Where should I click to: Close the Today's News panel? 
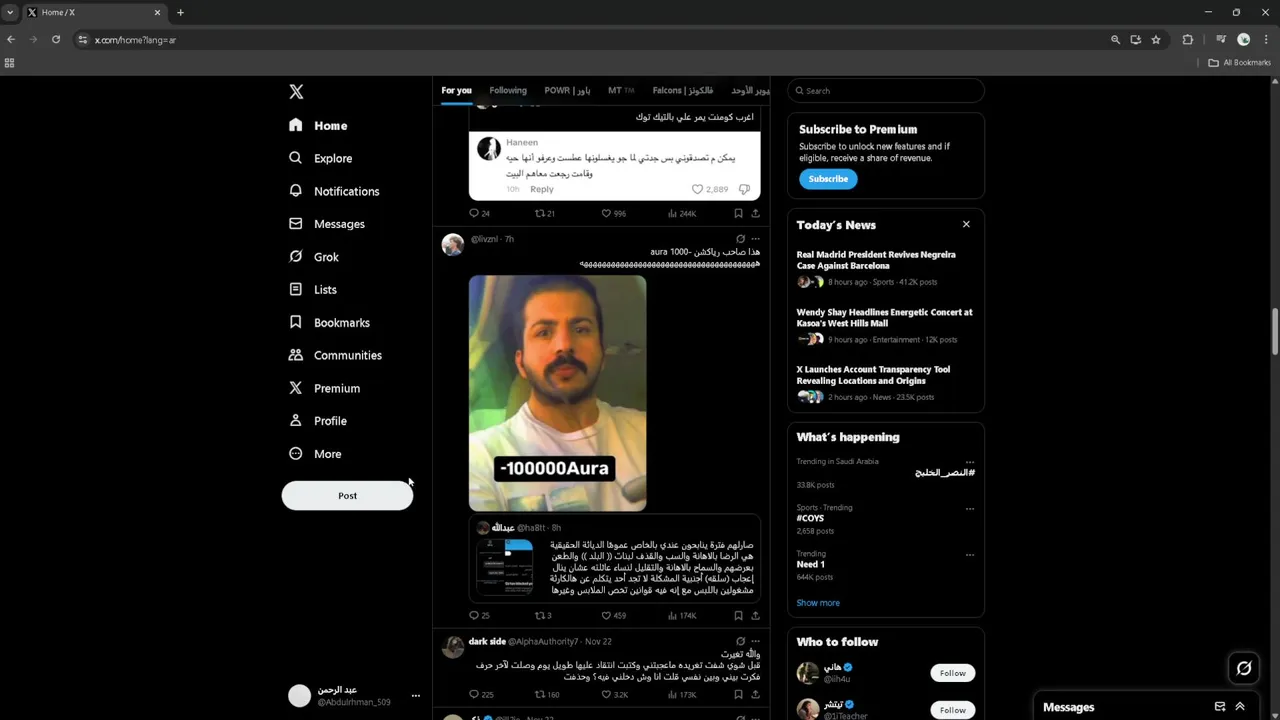point(966,224)
